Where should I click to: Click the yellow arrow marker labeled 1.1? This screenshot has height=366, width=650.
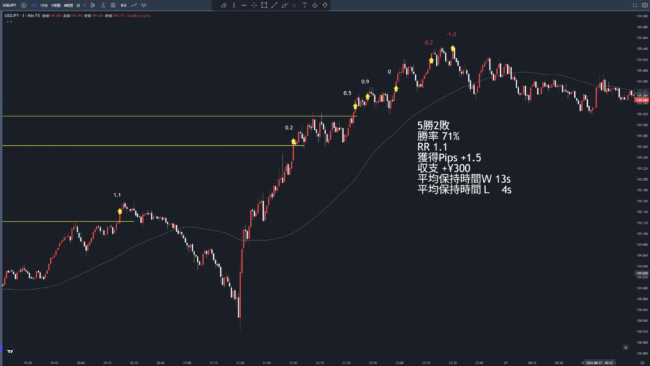[120, 211]
